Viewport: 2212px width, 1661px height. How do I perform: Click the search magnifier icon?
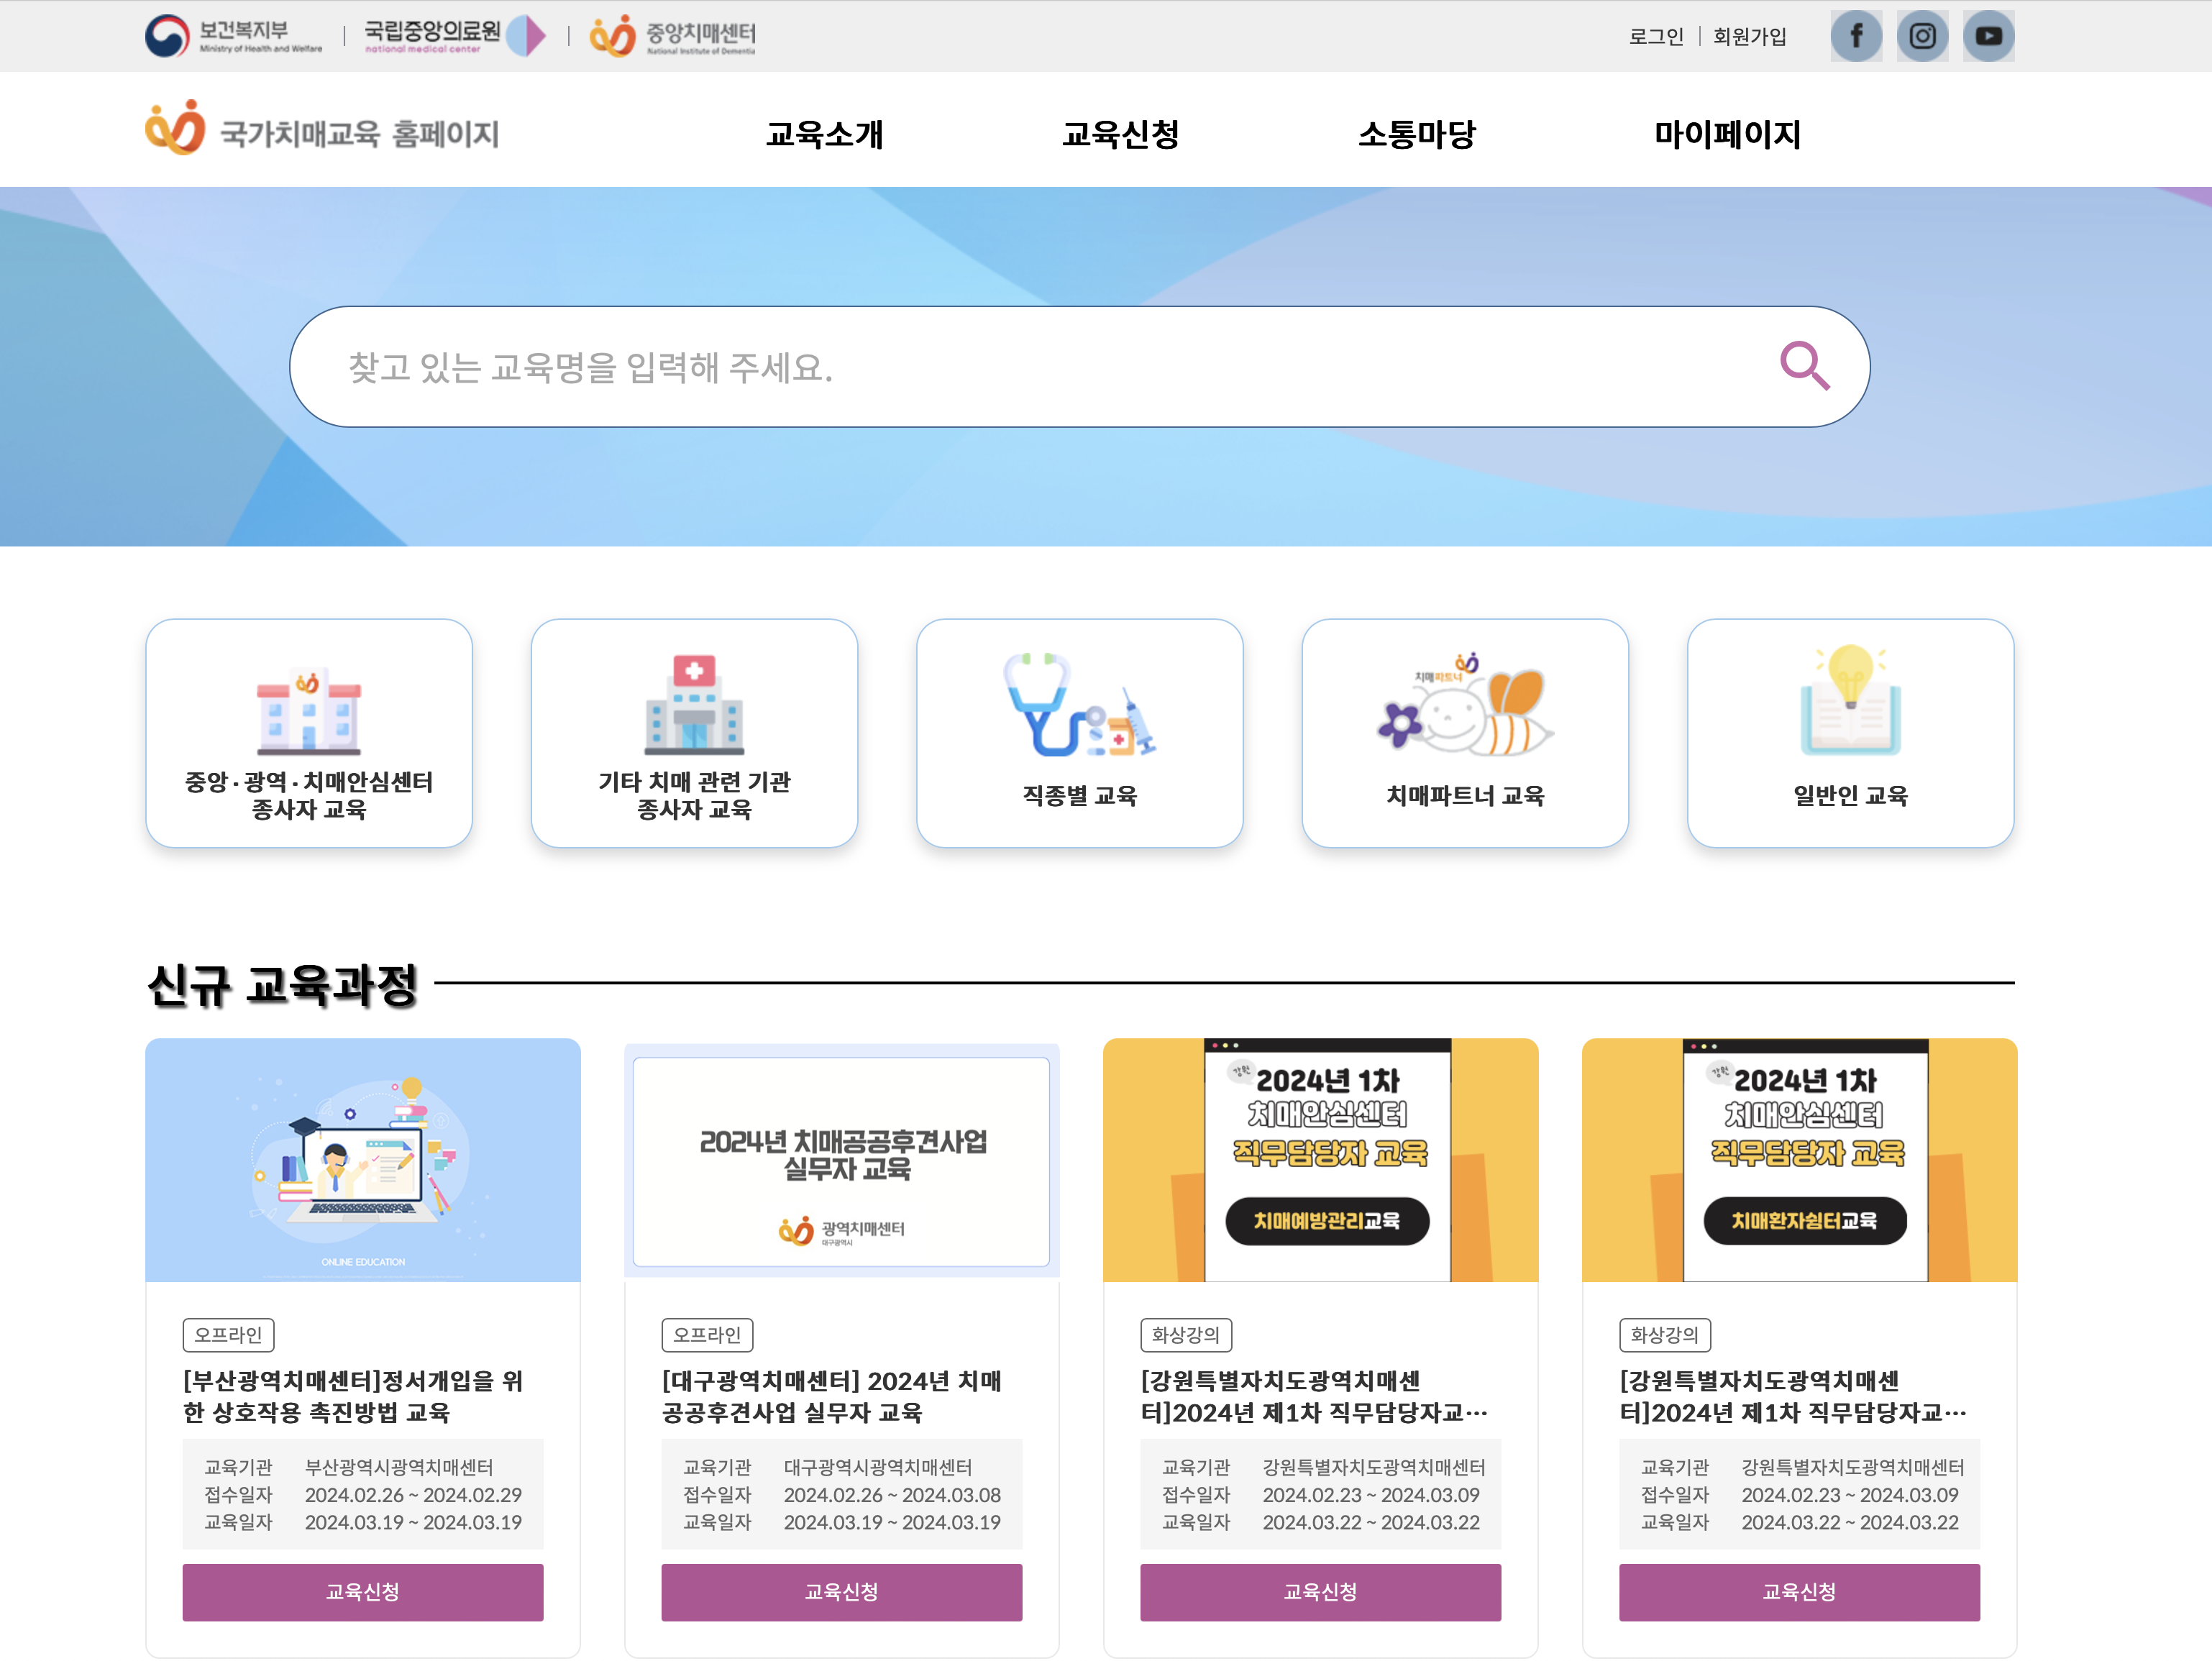click(1805, 366)
